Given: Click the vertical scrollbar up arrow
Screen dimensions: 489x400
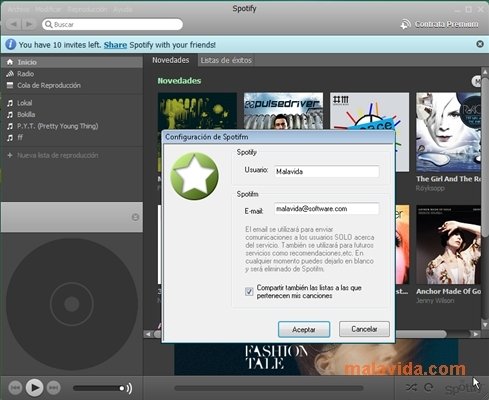Looking at the screenshot, I should 485,71.
